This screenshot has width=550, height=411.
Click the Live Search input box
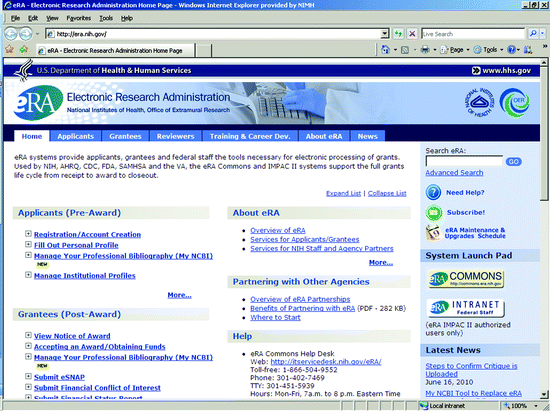click(473, 34)
